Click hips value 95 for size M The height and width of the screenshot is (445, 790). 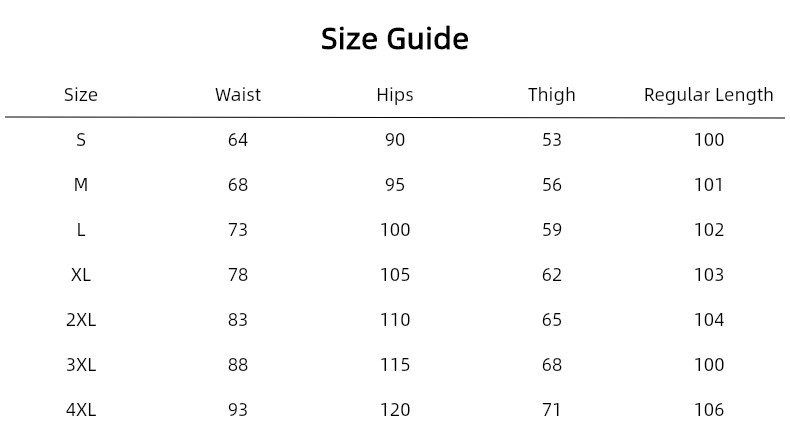click(395, 185)
